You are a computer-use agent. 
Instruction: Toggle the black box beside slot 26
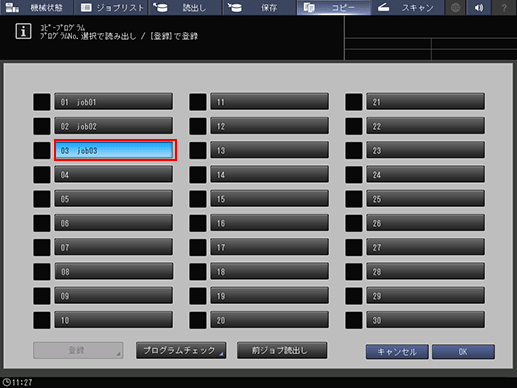tap(354, 223)
